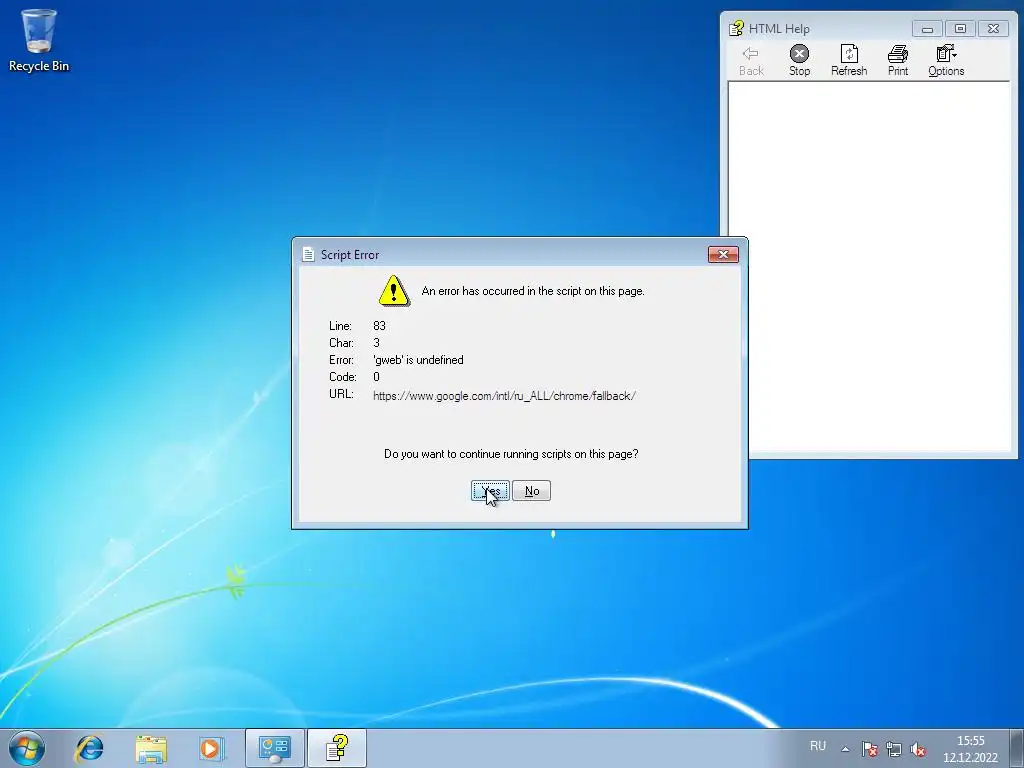
Task: Minimize the HTML Help window
Action: (x=927, y=29)
